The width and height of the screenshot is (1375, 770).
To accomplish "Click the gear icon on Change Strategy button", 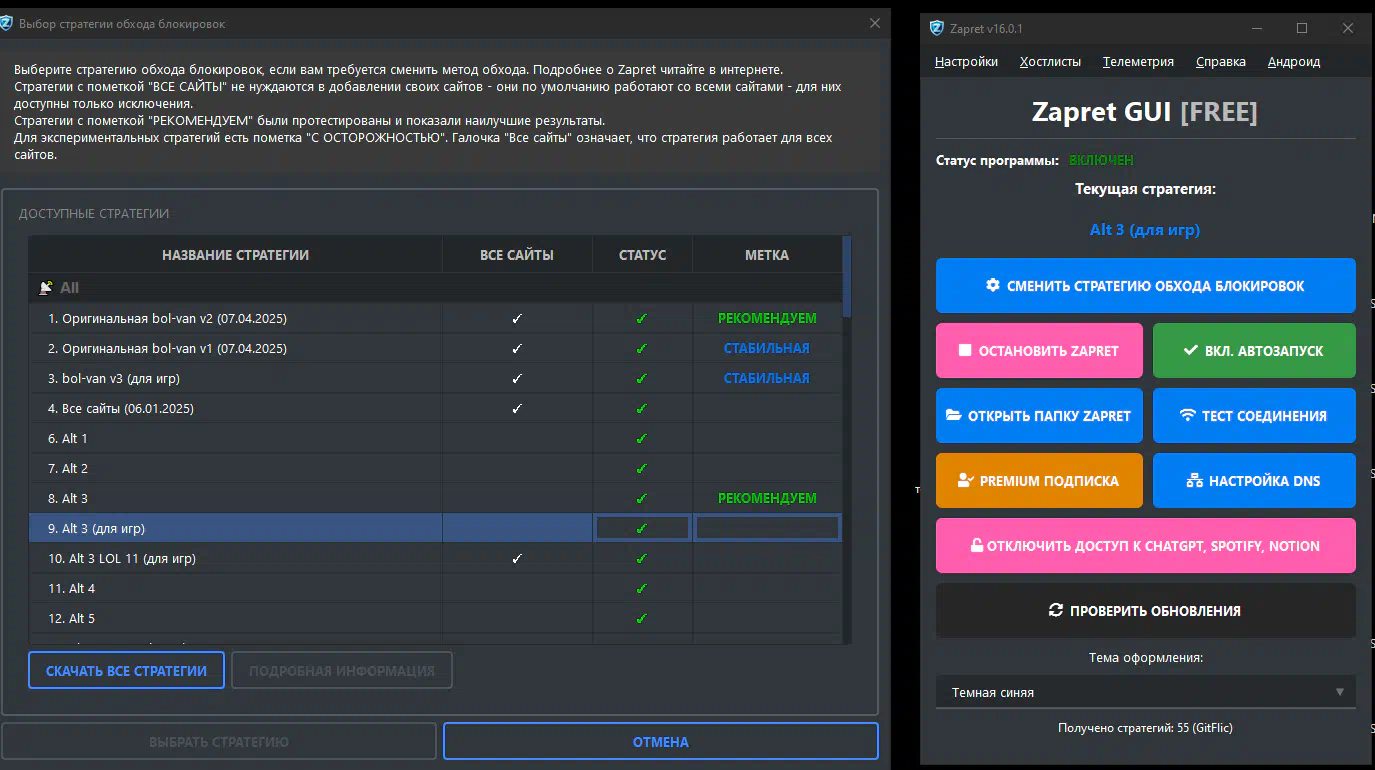I will (993, 285).
